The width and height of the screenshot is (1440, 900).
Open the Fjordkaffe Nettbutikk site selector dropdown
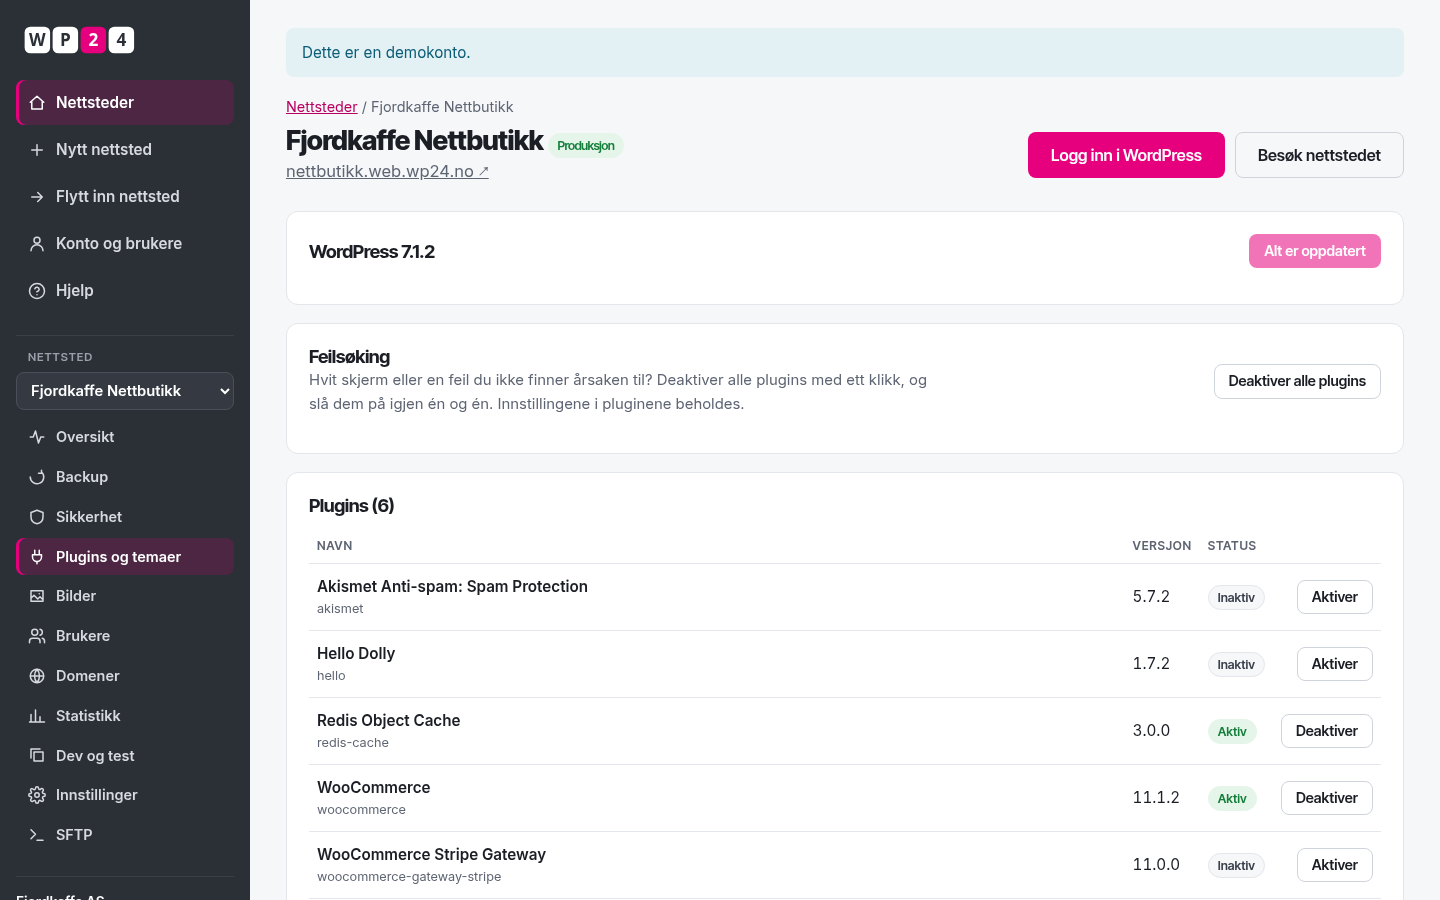125,391
